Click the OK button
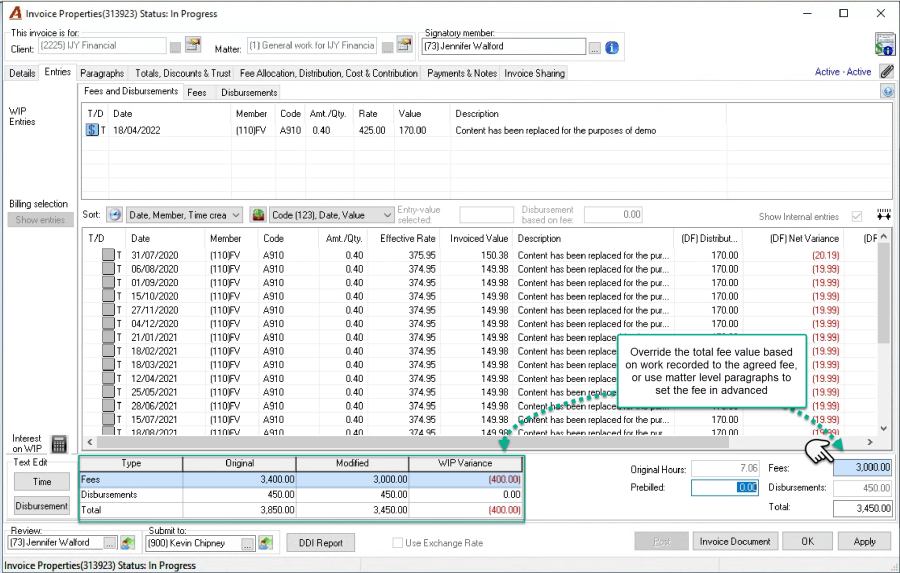 pos(808,541)
